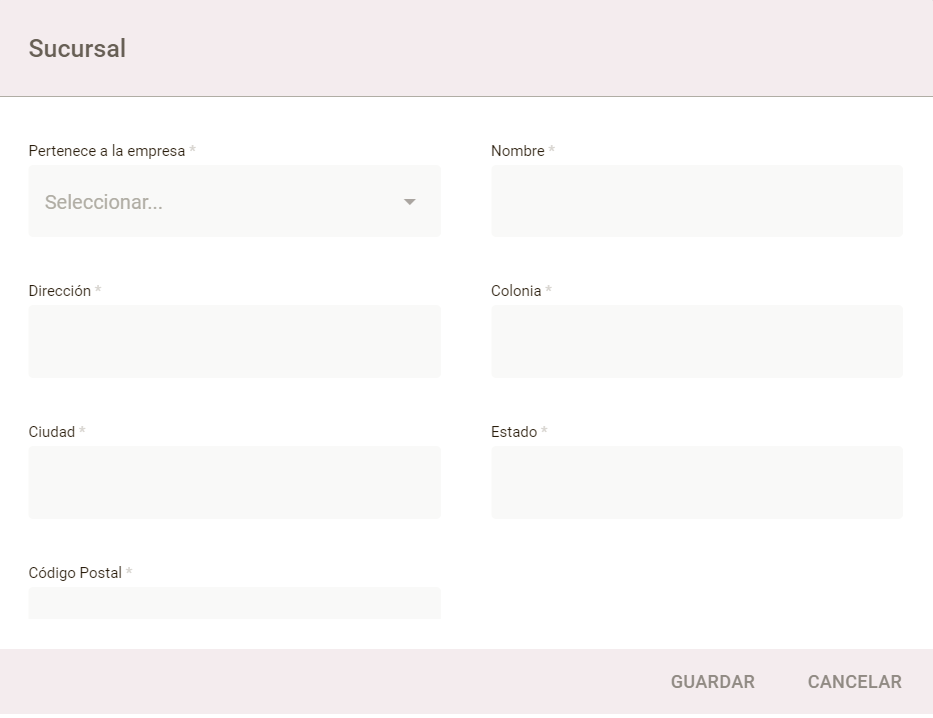The width and height of the screenshot is (933, 718).
Task: Click inside the Dirección text field
Action: pyautogui.click(x=234, y=341)
